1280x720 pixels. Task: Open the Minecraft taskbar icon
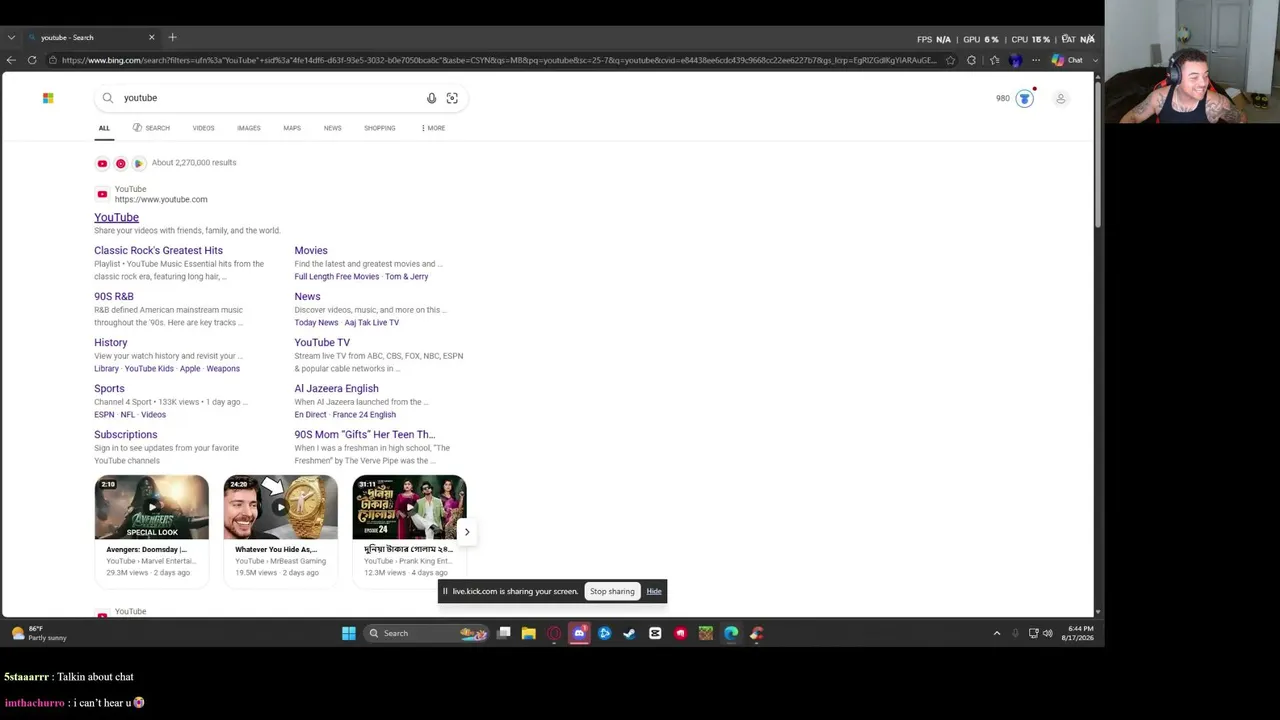point(706,633)
